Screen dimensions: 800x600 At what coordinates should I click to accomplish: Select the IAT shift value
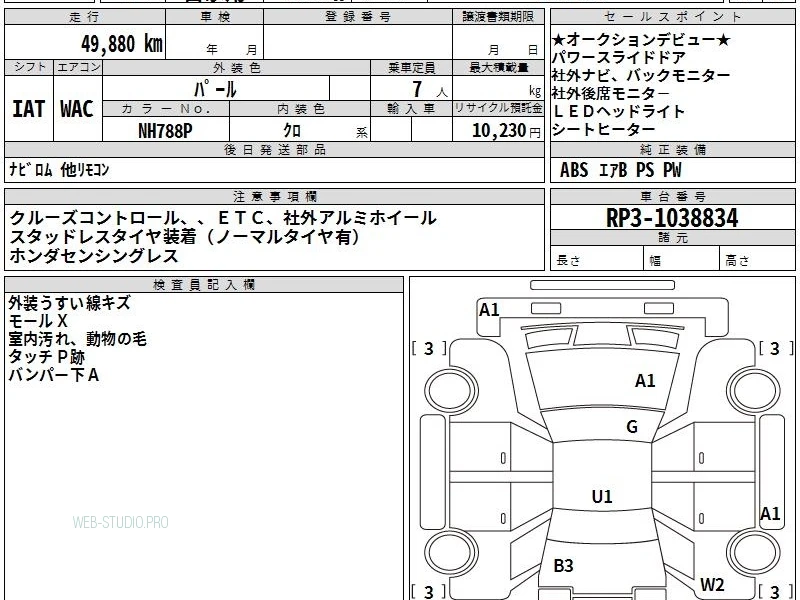(x=29, y=109)
